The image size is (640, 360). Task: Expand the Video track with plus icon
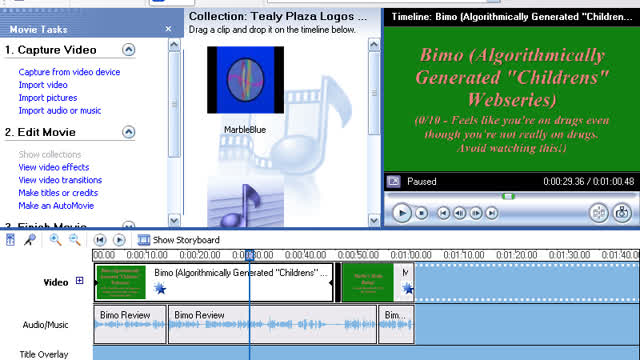pyautogui.click(x=80, y=280)
